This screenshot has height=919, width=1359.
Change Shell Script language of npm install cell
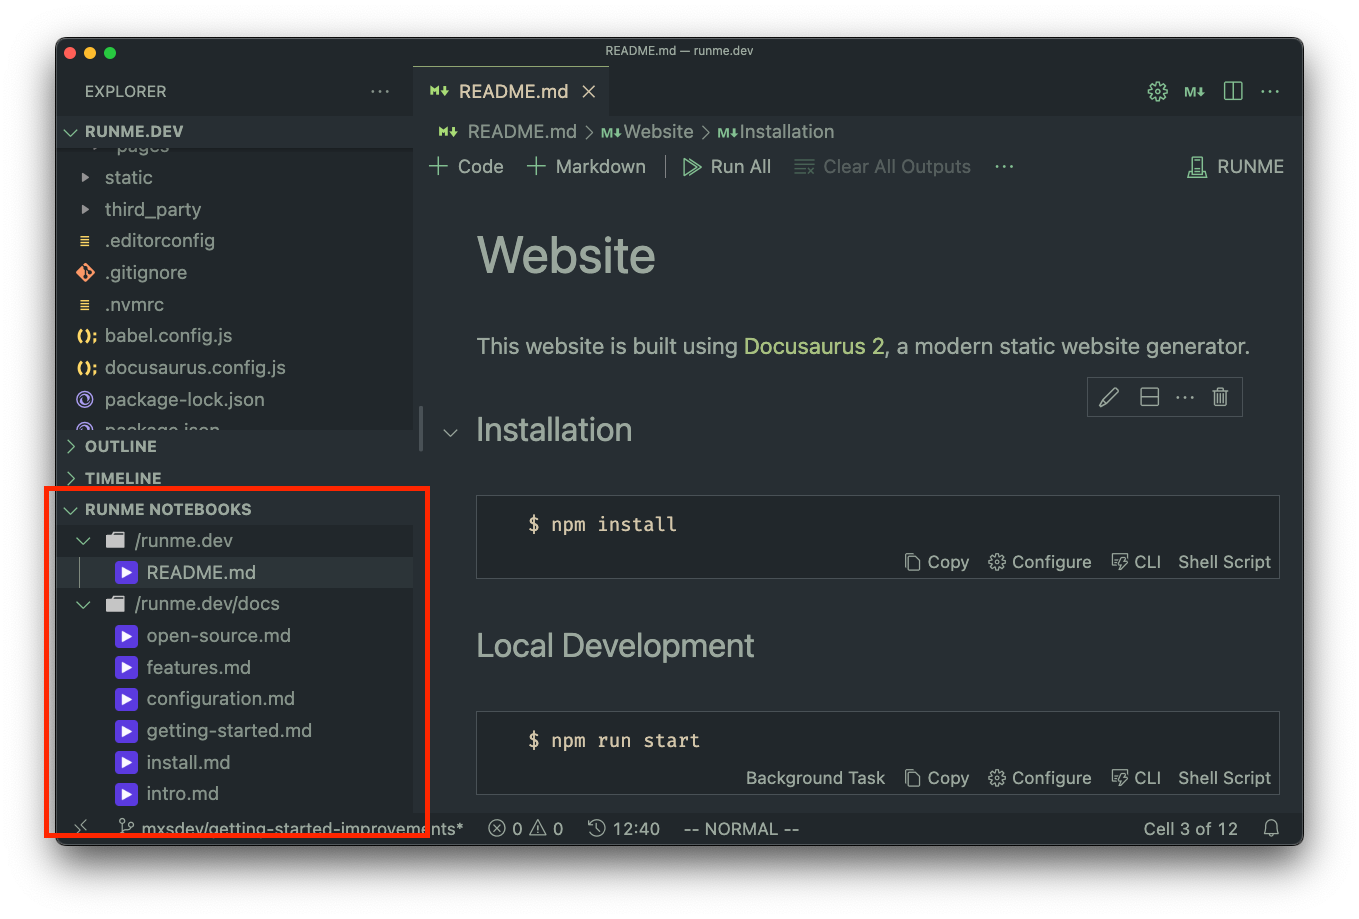point(1224,562)
